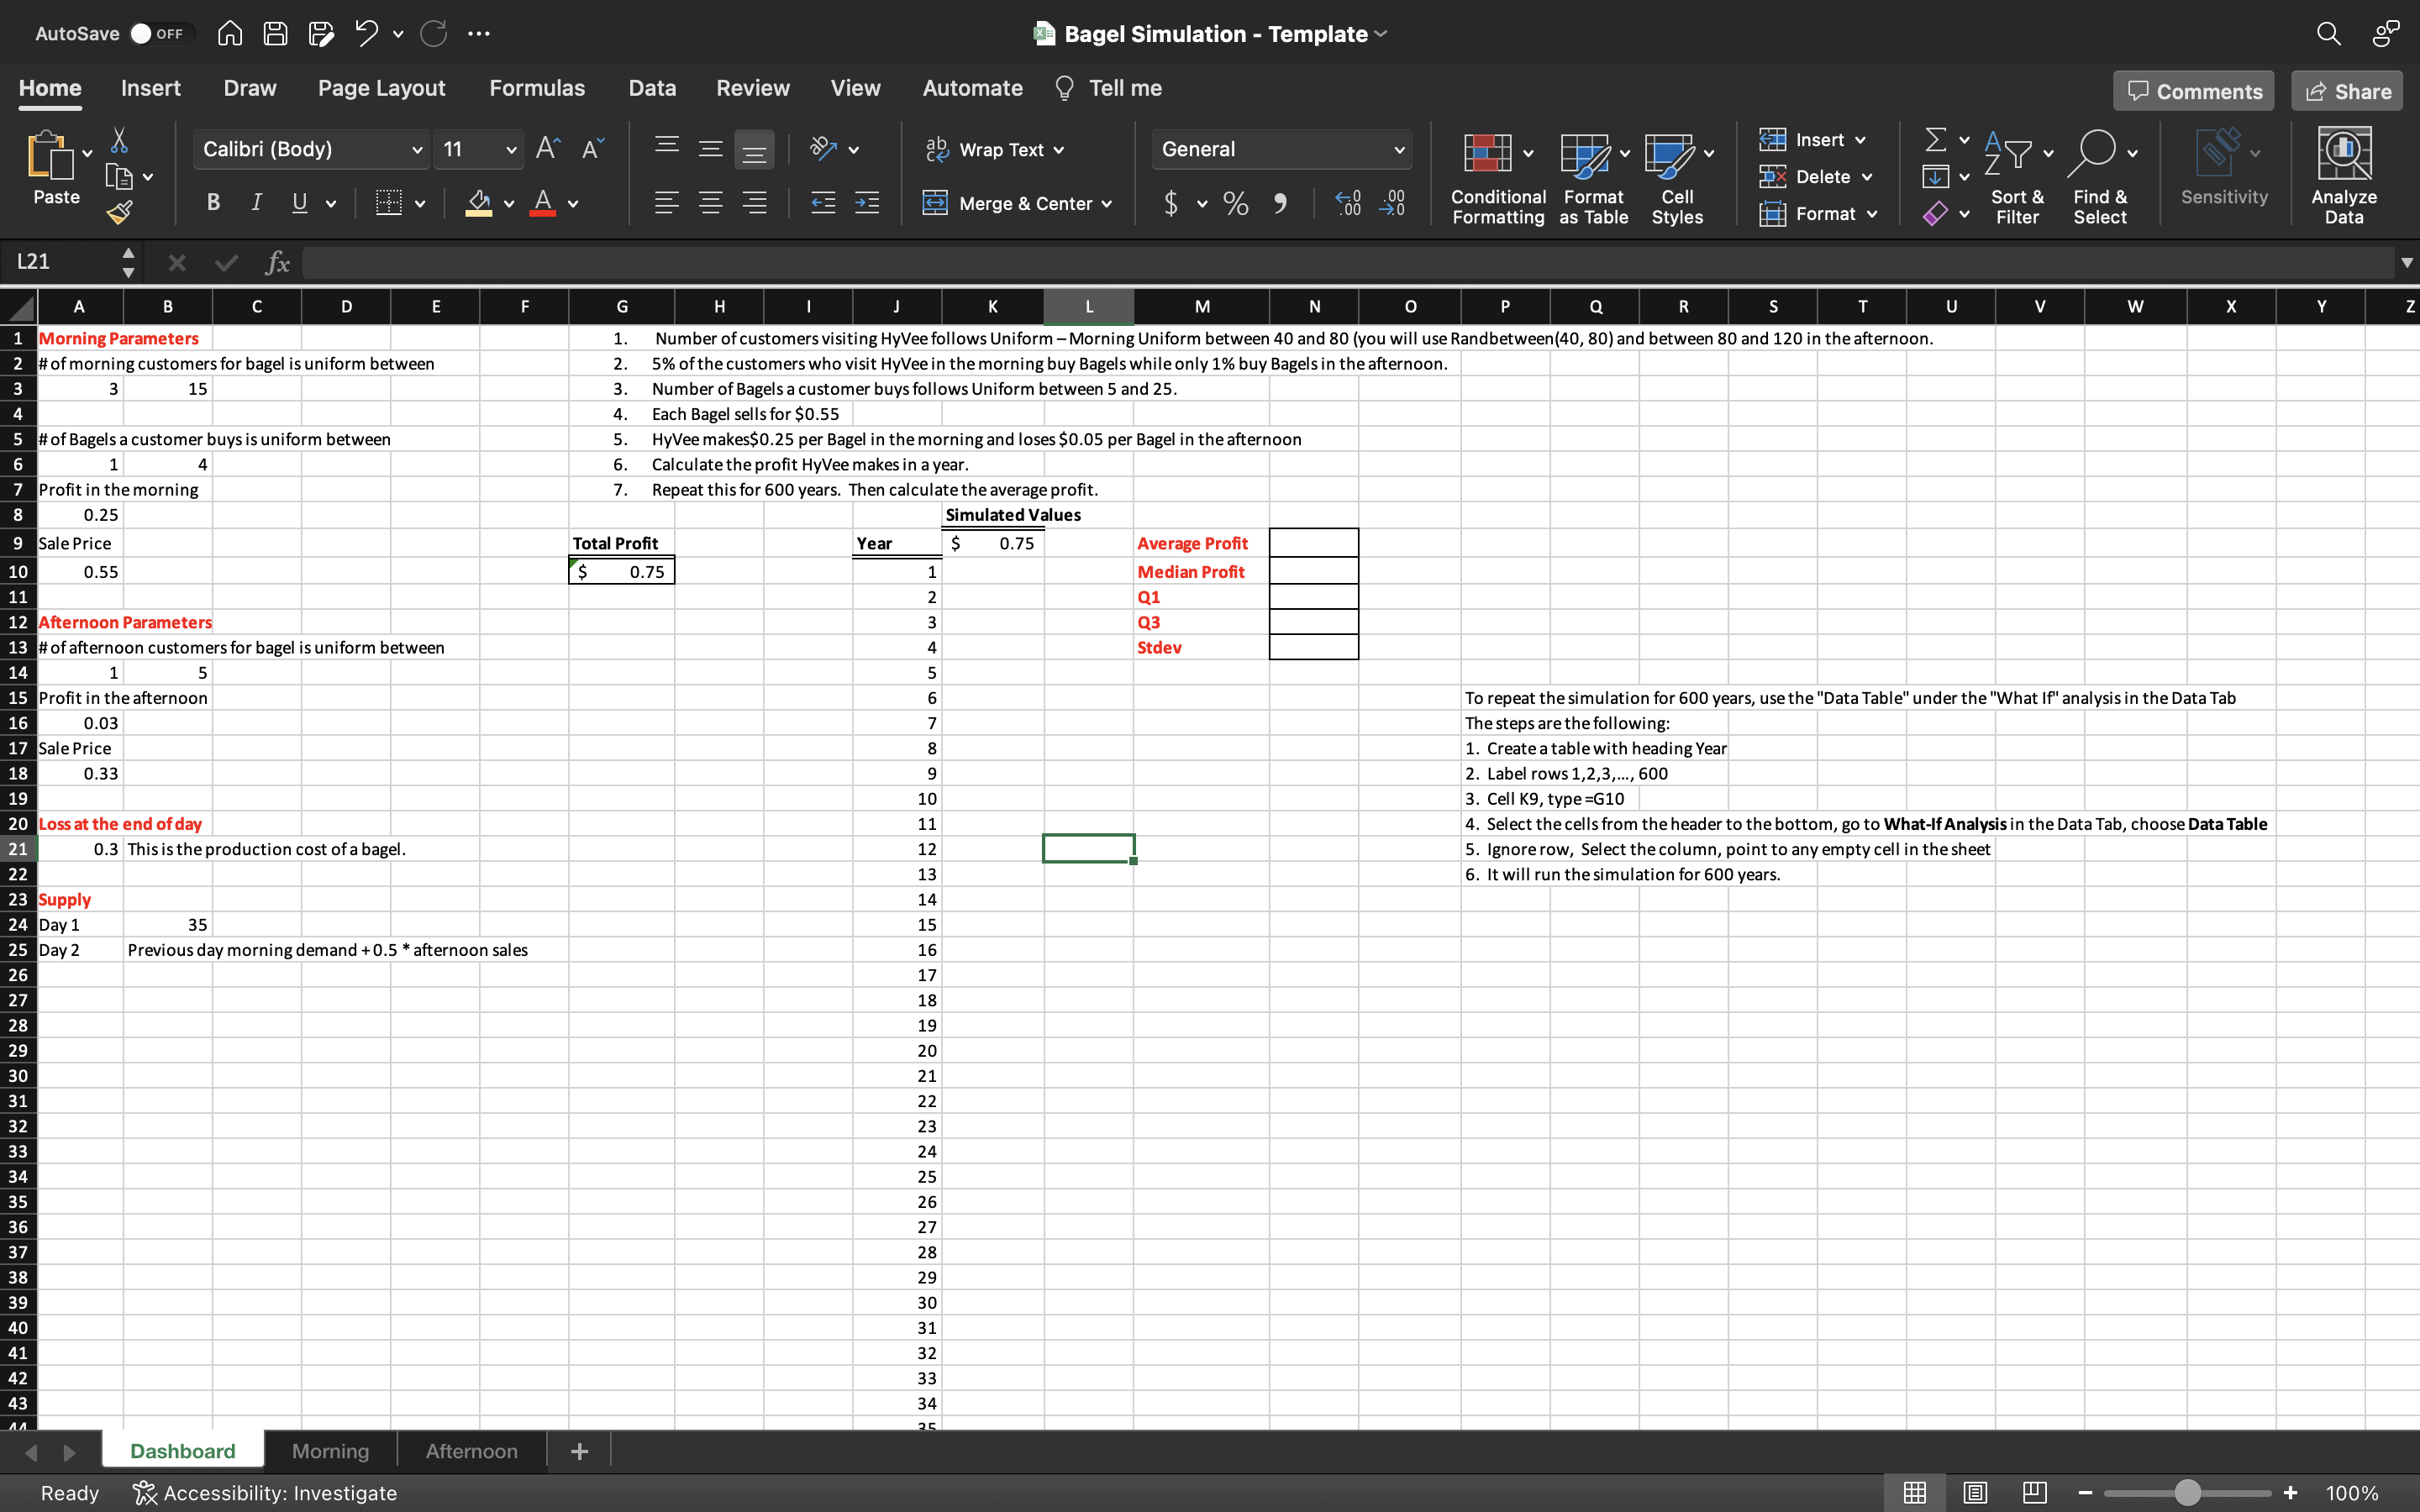Open the font name dropdown

[417, 150]
